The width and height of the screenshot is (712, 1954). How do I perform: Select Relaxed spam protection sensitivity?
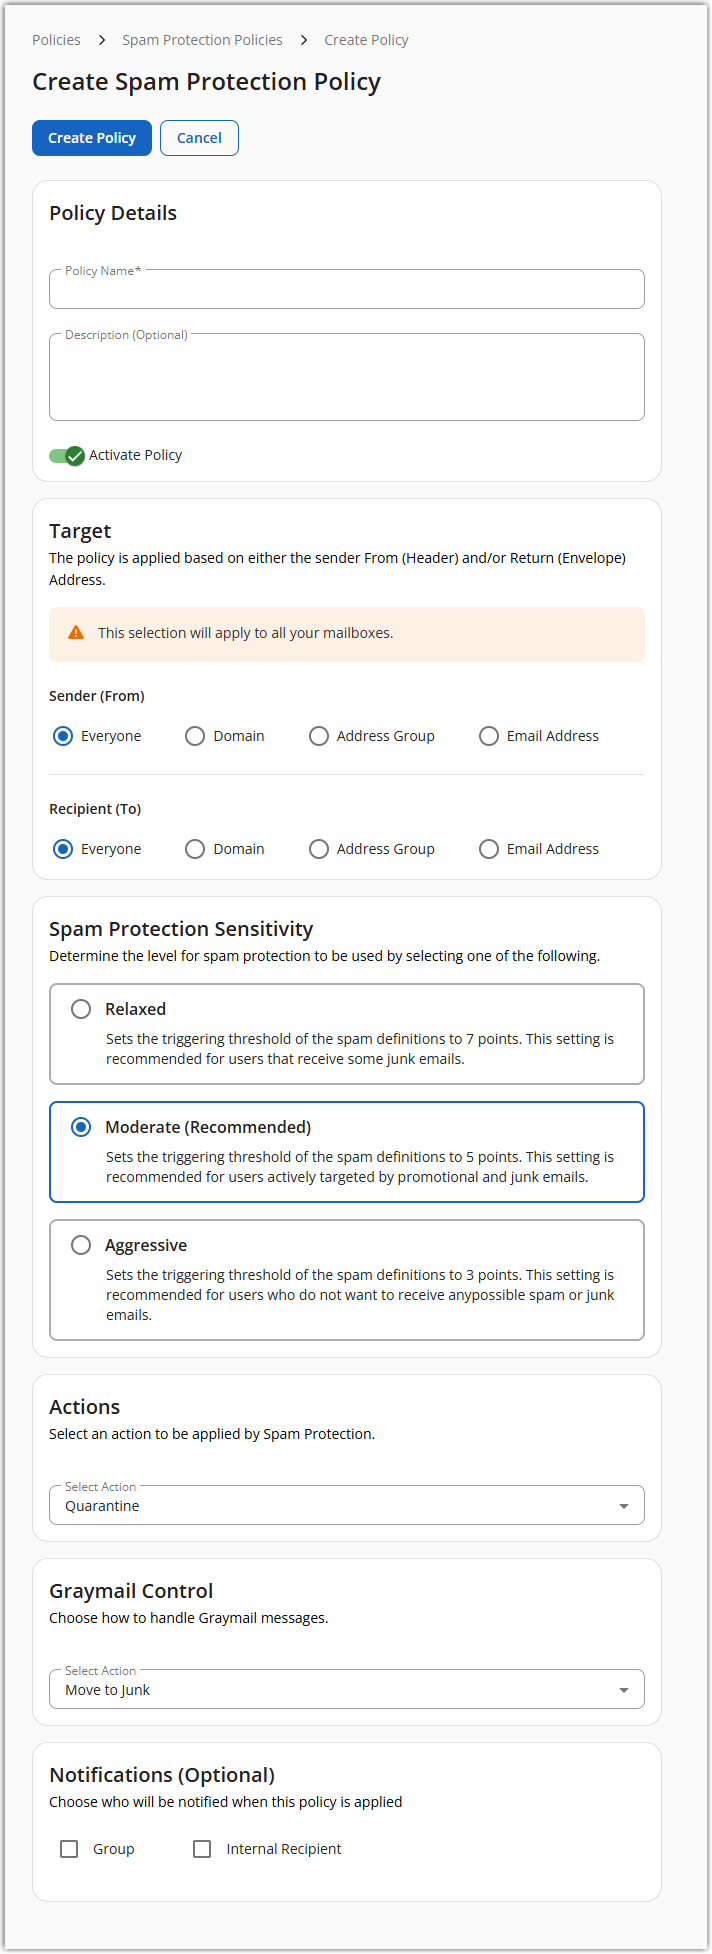(81, 1009)
